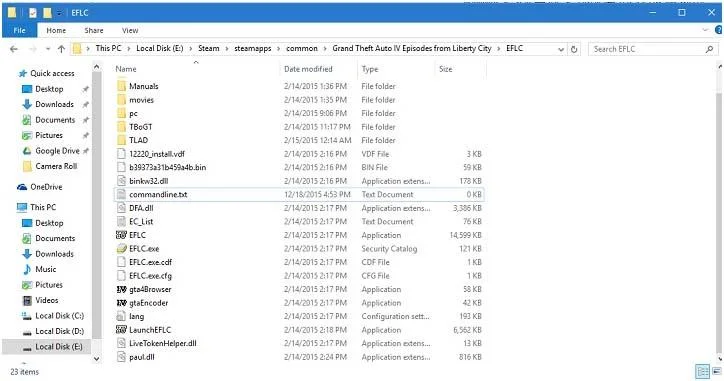Switch to Large icons view layout
724x381 pixels.
717,371
